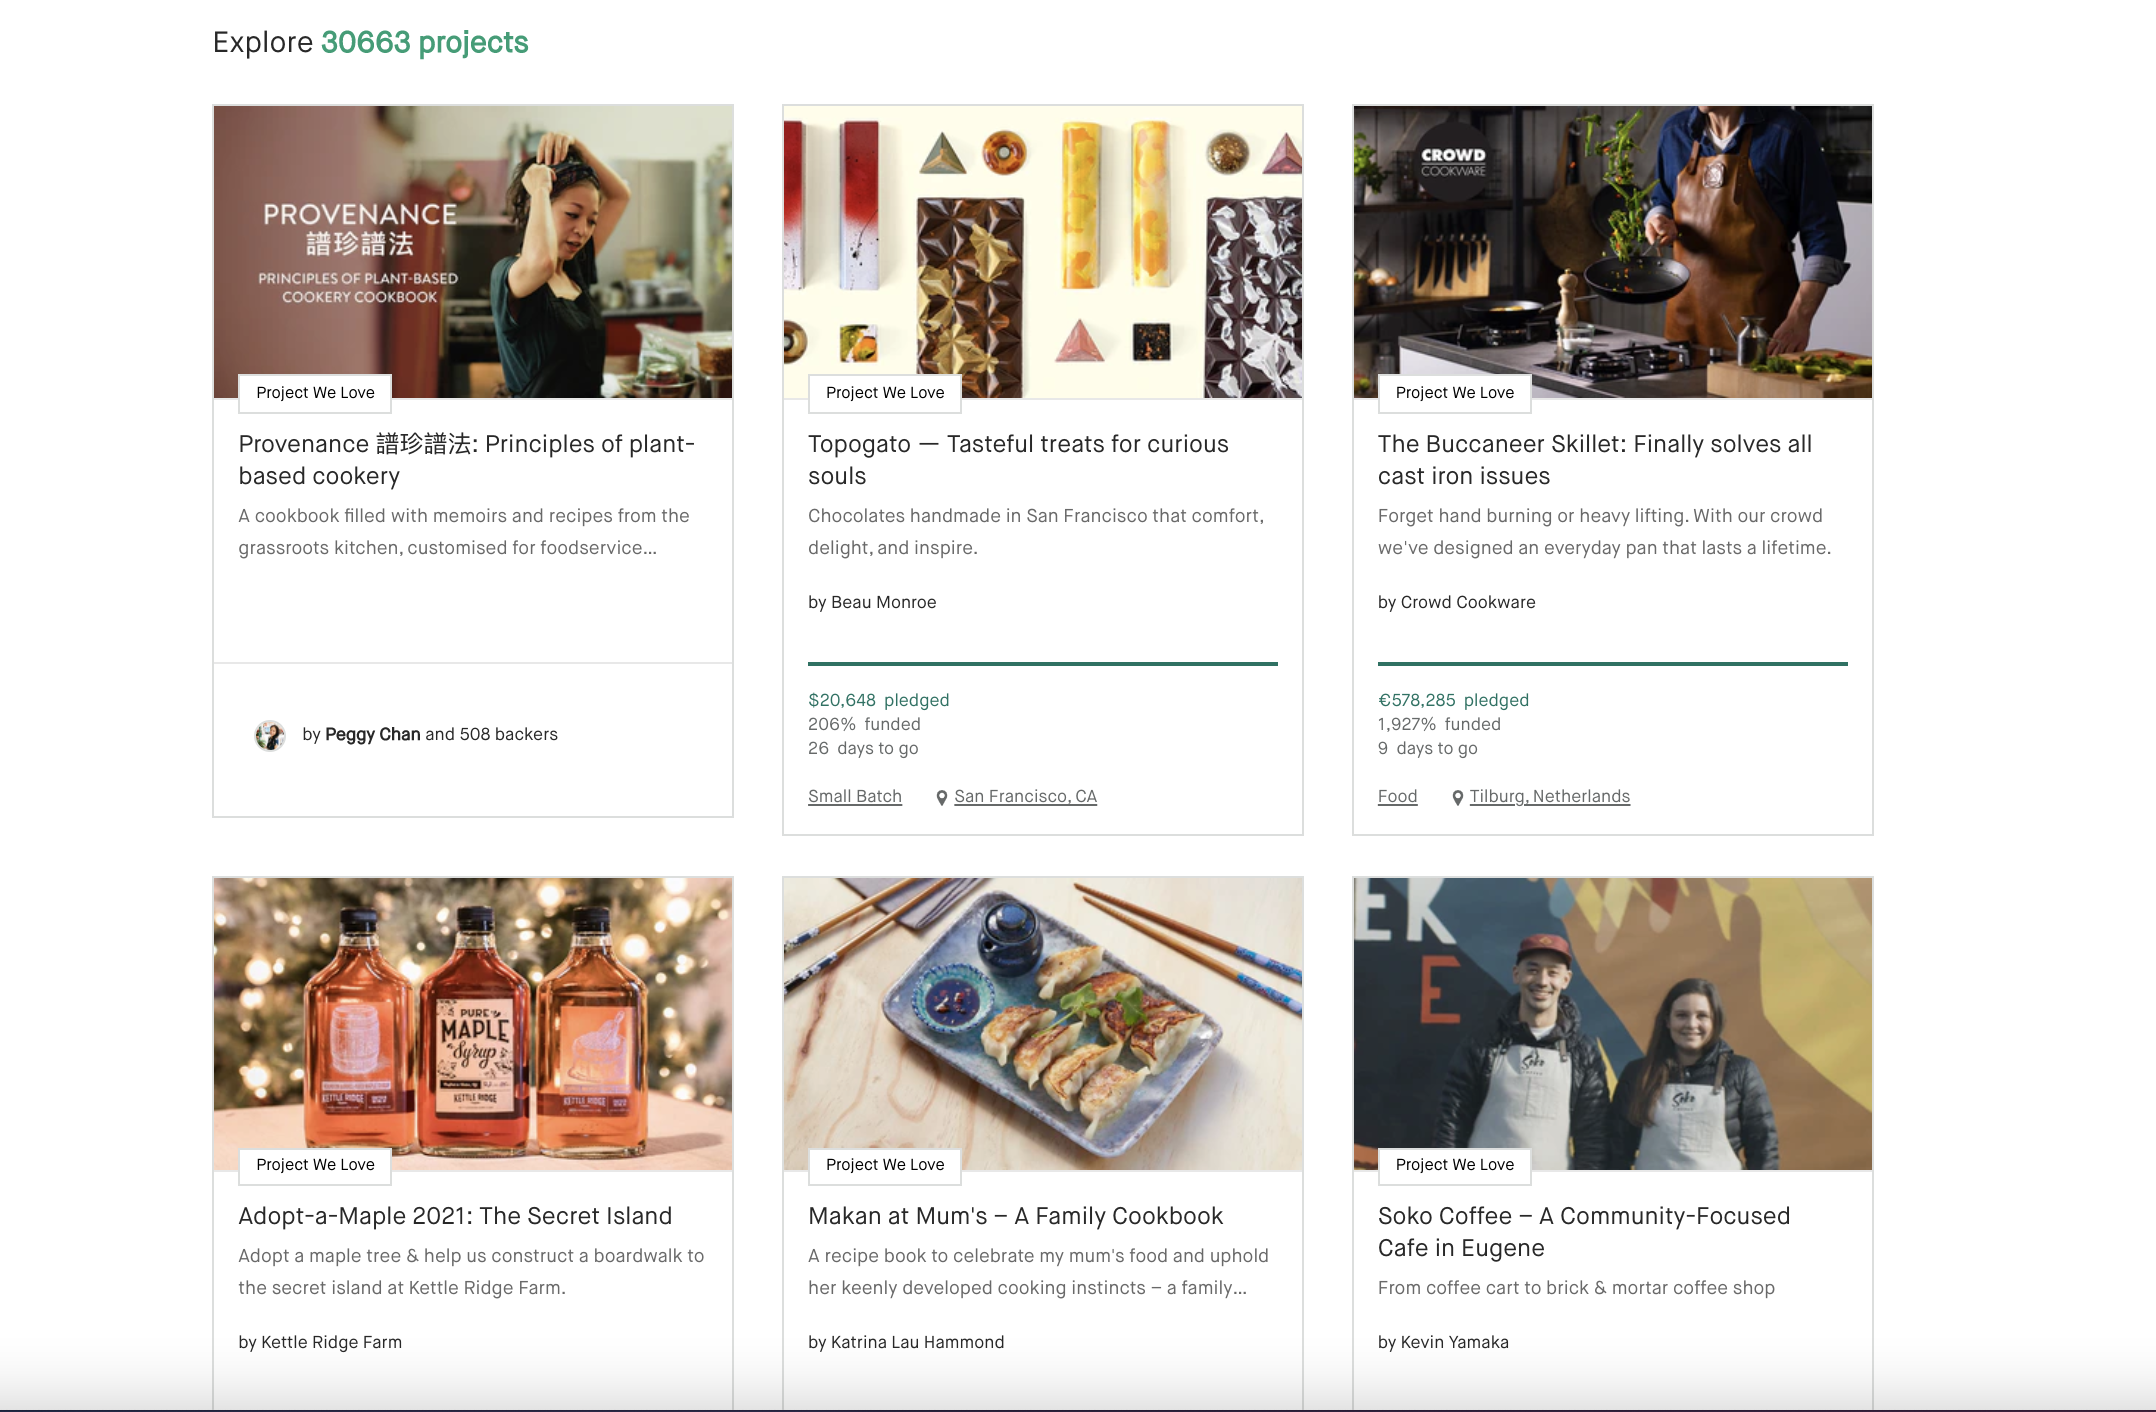Open the Small Batch category link
The height and width of the screenshot is (1412, 2156).
coord(855,796)
